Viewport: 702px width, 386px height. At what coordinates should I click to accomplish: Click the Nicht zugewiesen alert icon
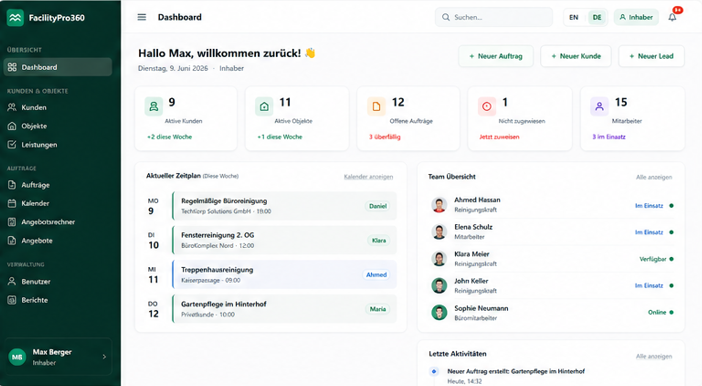pyautogui.click(x=487, y=107)
